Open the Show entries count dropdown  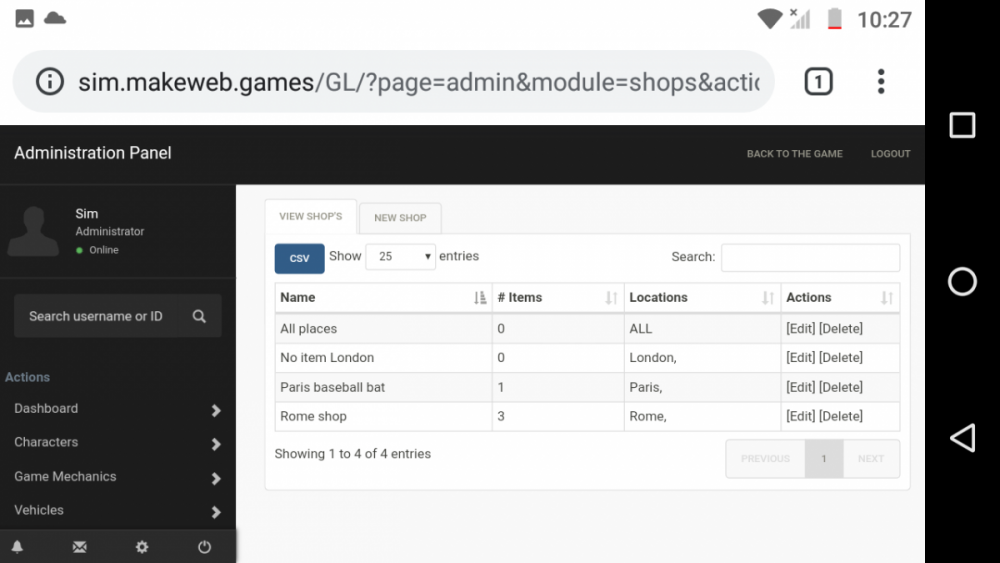tap(400, 257)
